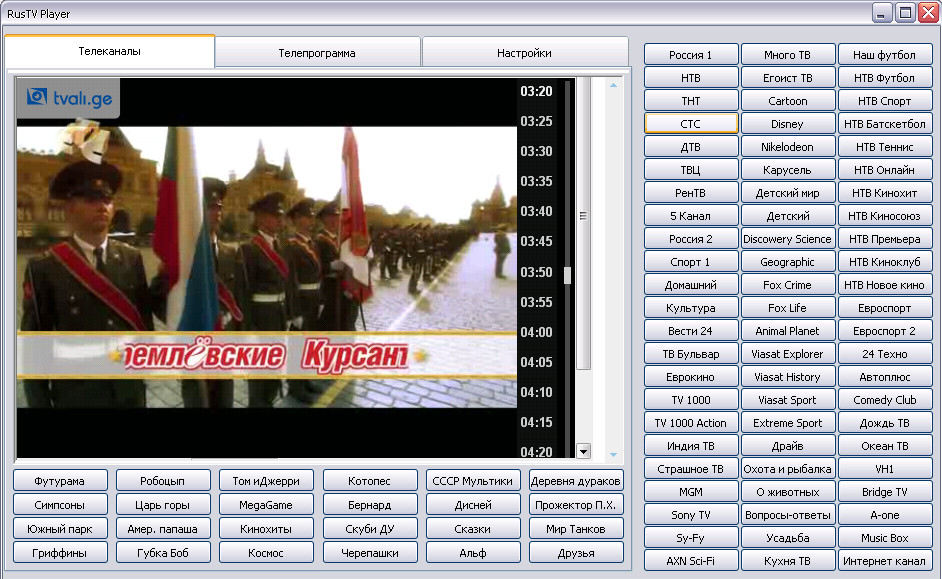Minimize the RusTV Player window
This screenshot has height=579, width=942.
point(882,12)
